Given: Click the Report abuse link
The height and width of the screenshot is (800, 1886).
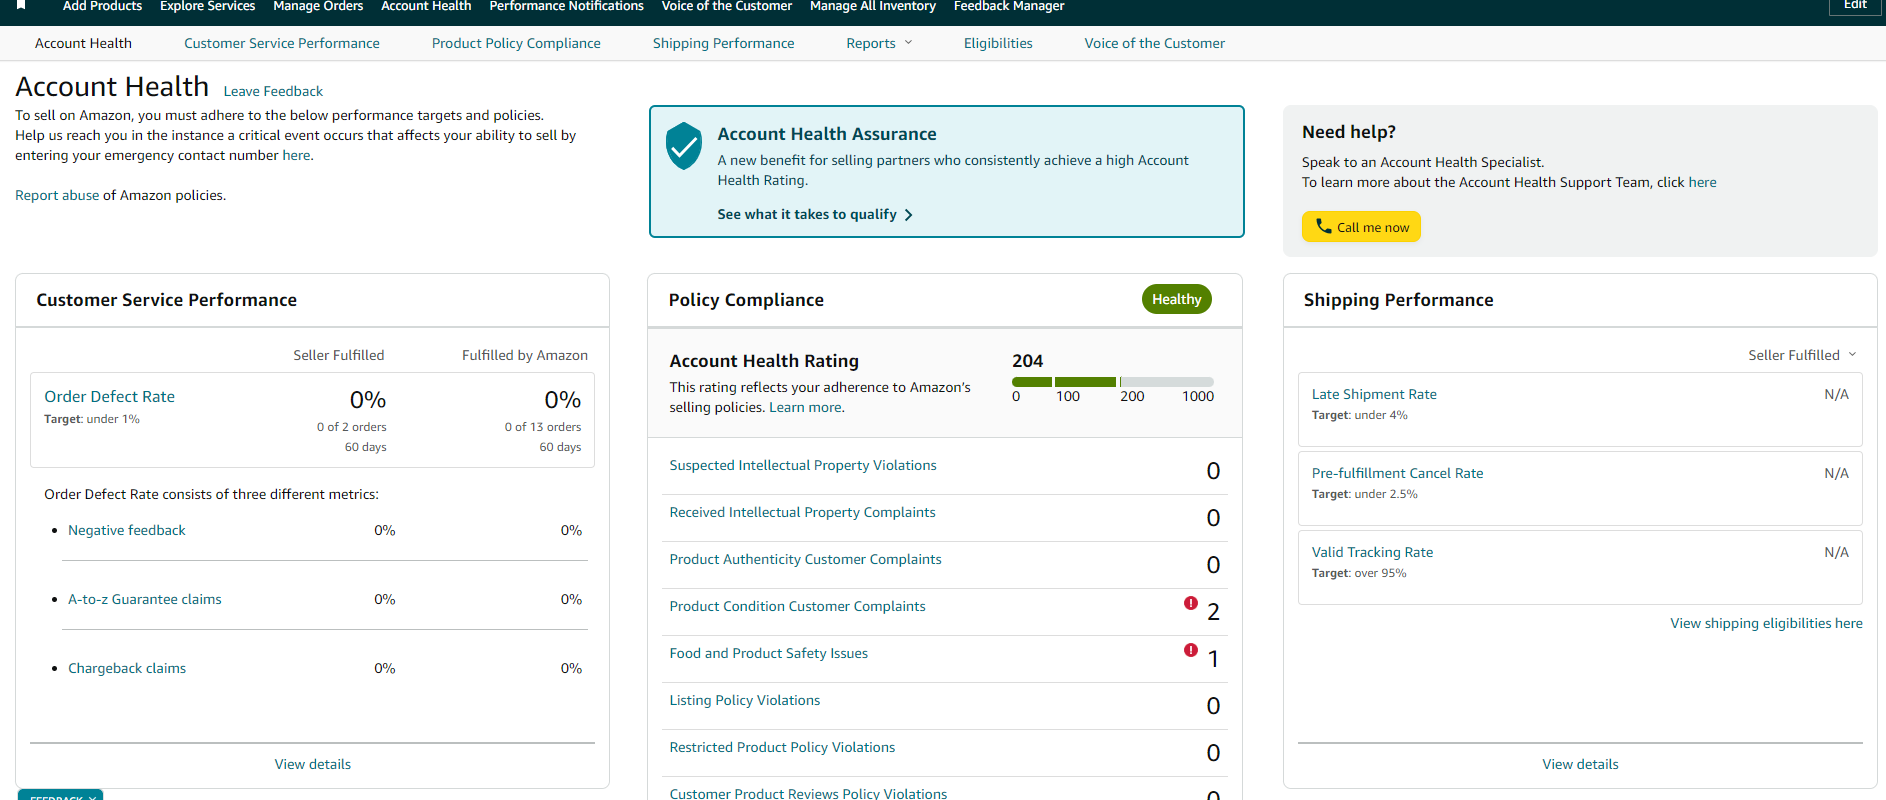Looking at the screenshot, I should point(57,195).
